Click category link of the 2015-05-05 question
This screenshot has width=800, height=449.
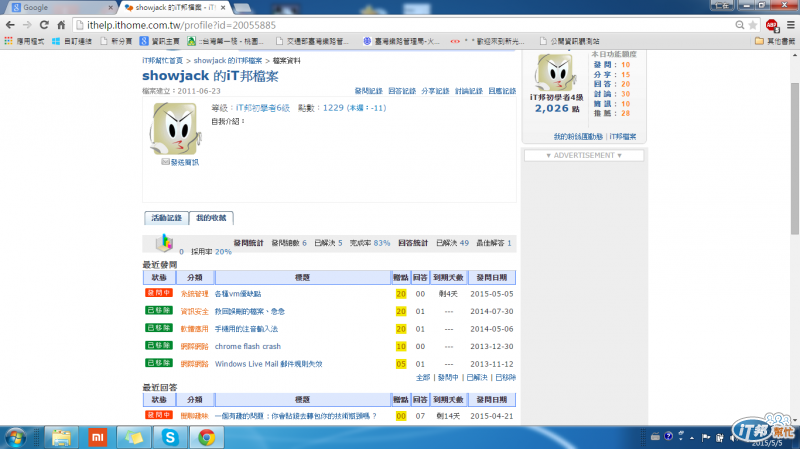[194, 294]
